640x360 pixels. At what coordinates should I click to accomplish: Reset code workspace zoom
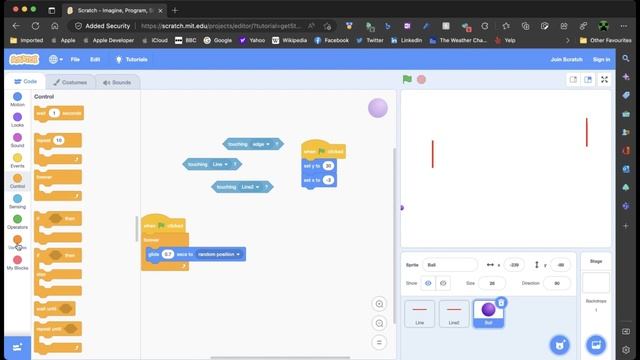coord(379,342)
